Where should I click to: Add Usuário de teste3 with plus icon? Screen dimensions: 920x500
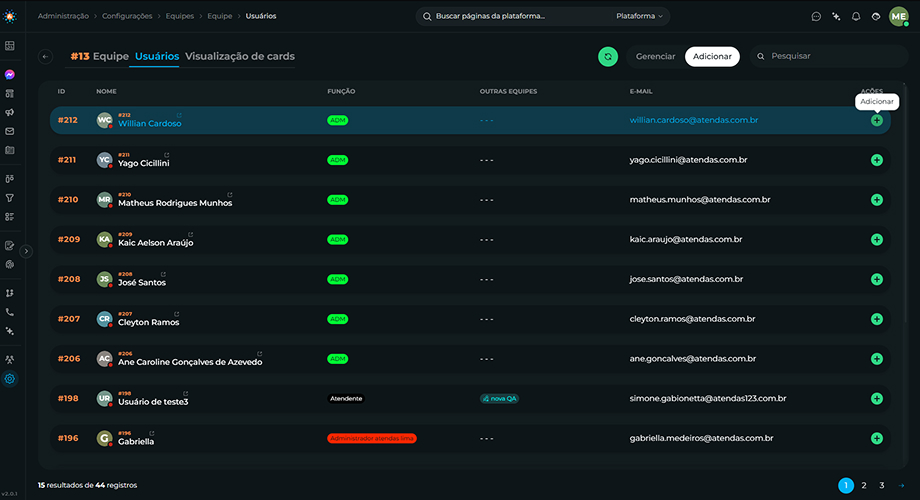click(877, 398)
